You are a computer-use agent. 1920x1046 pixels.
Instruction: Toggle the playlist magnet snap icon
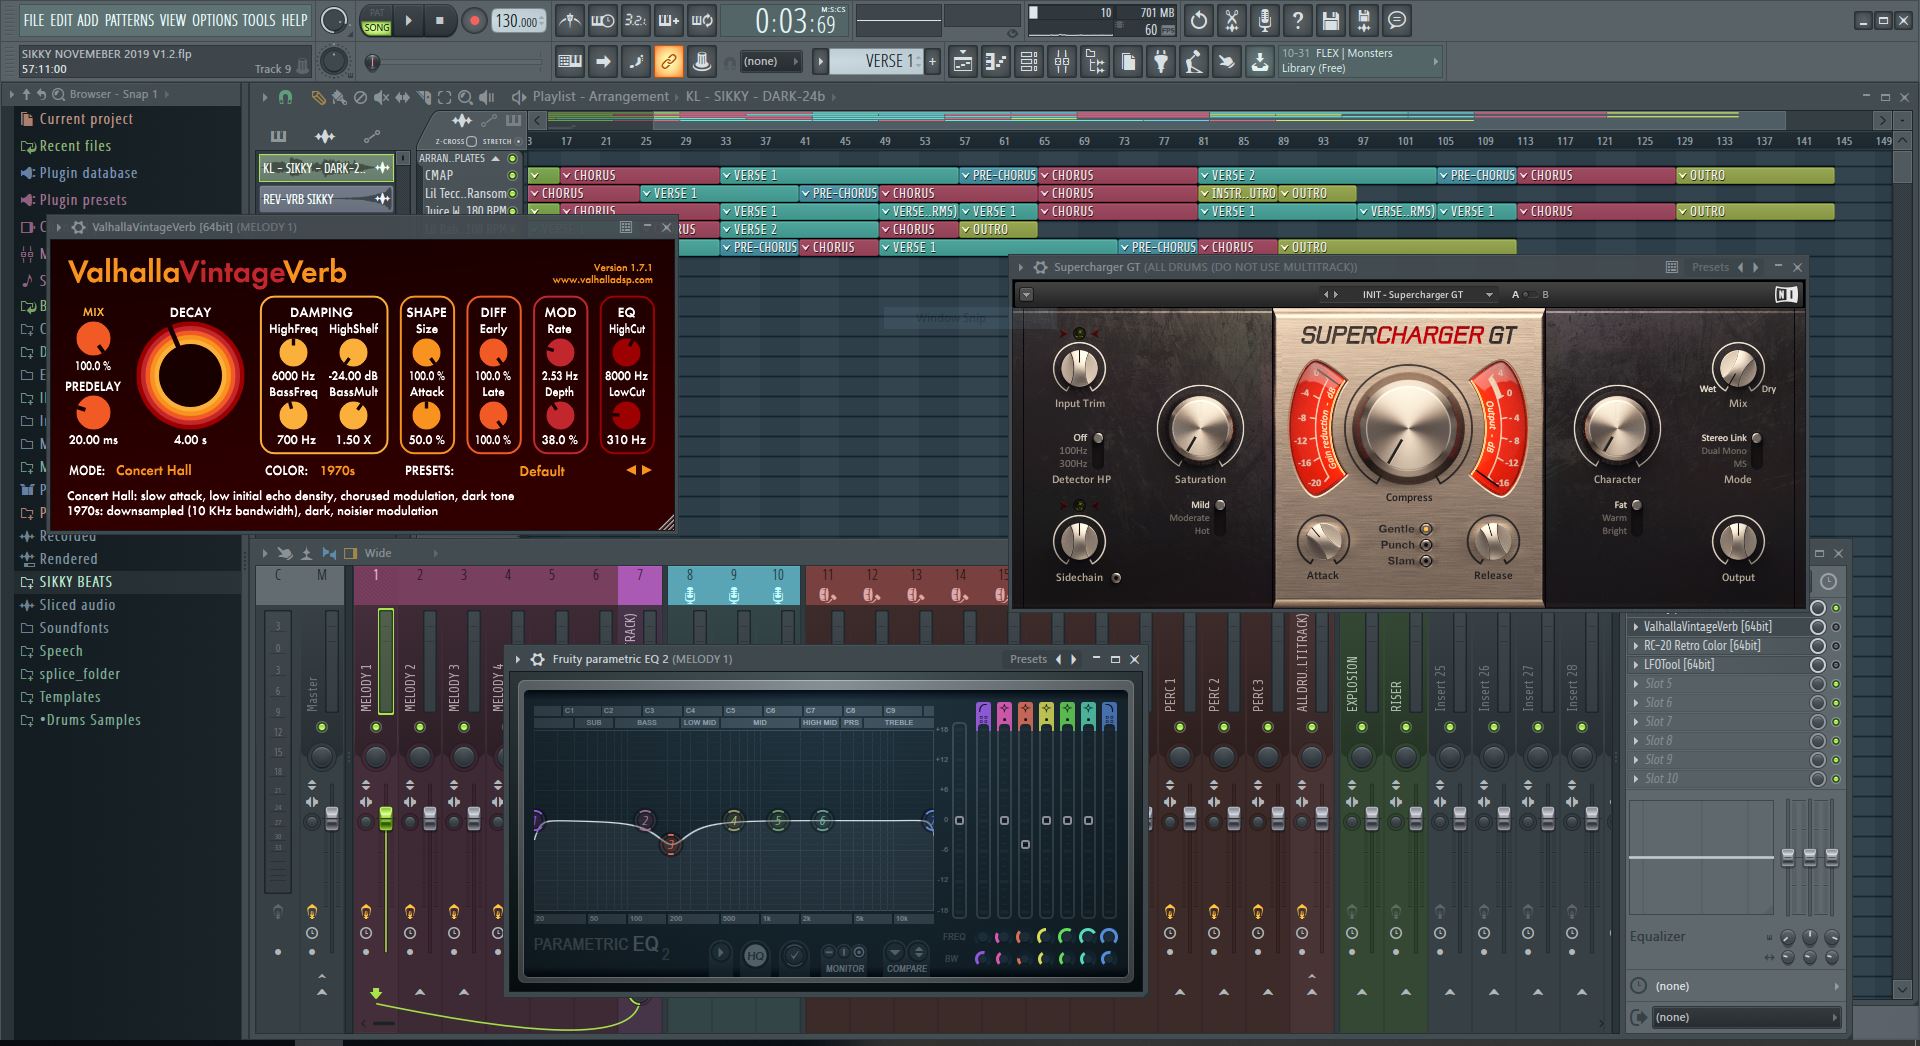(285, 97)
